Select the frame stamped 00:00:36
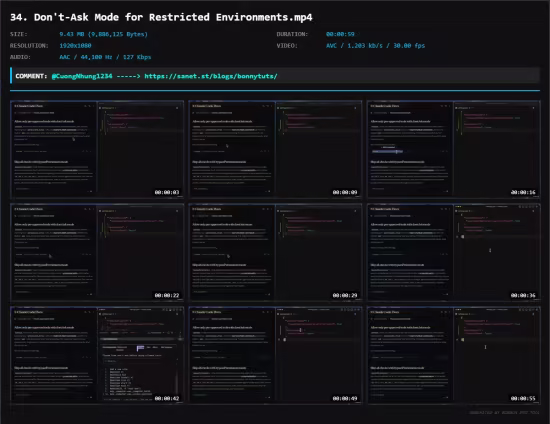This screenshot has width=550, height=424. [x=454, y=253]
